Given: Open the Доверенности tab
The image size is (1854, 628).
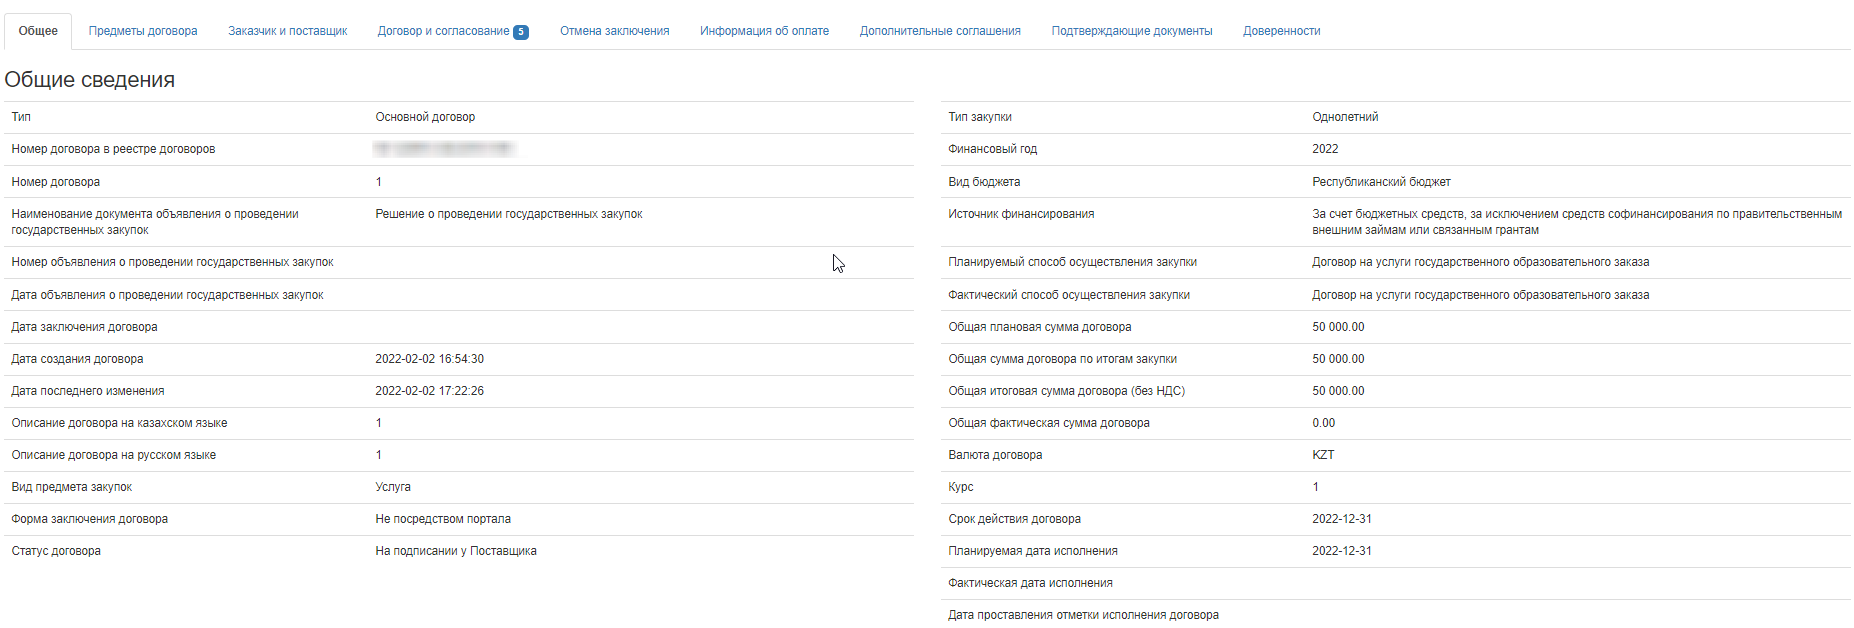Looking at the screenshot, I should point(1281,31).
